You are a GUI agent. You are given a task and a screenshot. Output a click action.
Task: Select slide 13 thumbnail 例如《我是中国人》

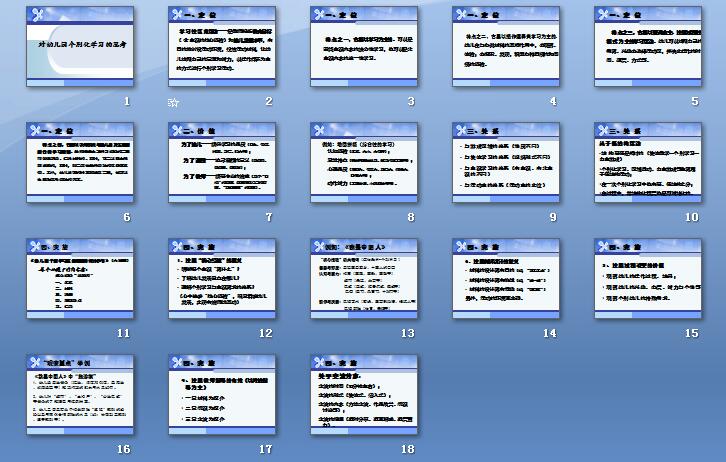[364, 279]
